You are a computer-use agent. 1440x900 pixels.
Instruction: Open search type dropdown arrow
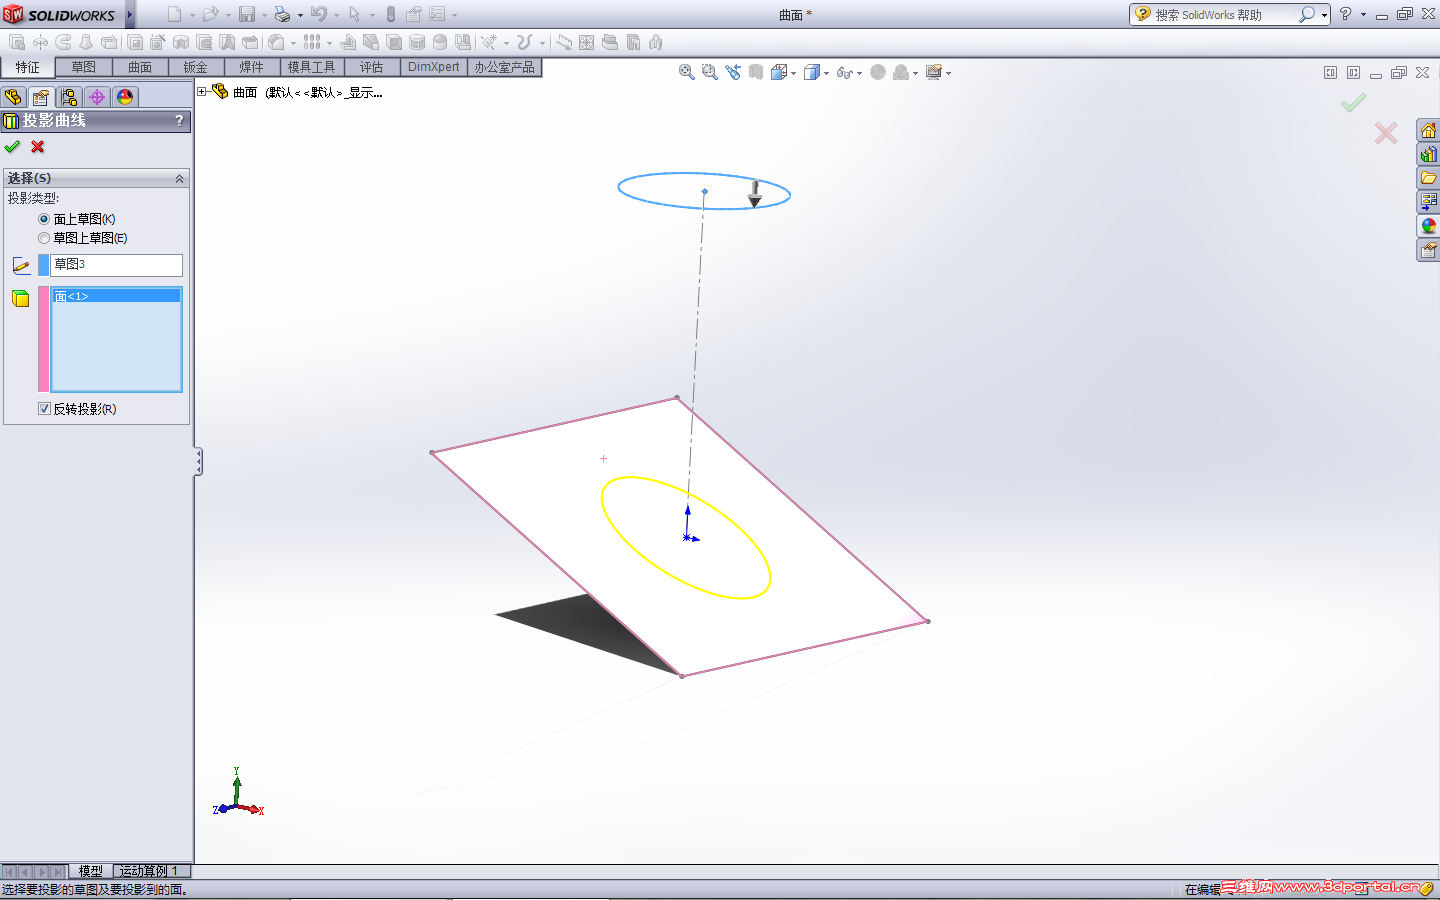(x=1324, y=15)
